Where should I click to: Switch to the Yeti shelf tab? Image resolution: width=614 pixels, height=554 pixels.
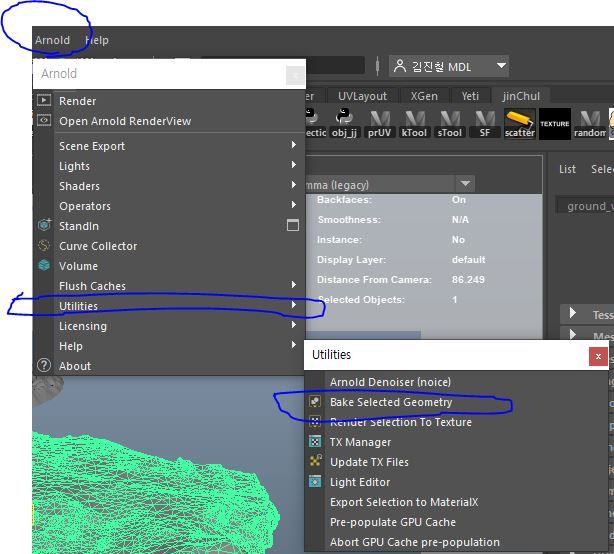pyautogui.click(x=470, y=96)
